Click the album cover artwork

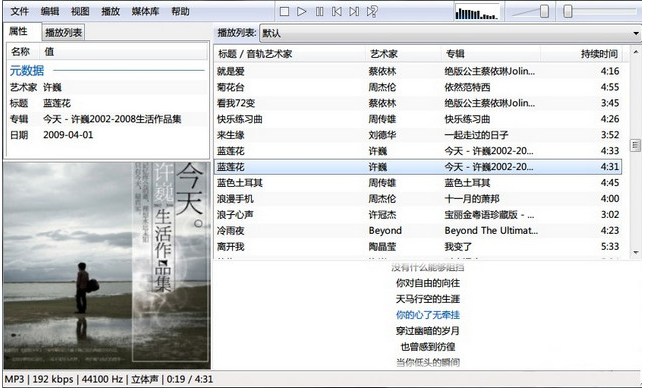click(x=107, y=265)
